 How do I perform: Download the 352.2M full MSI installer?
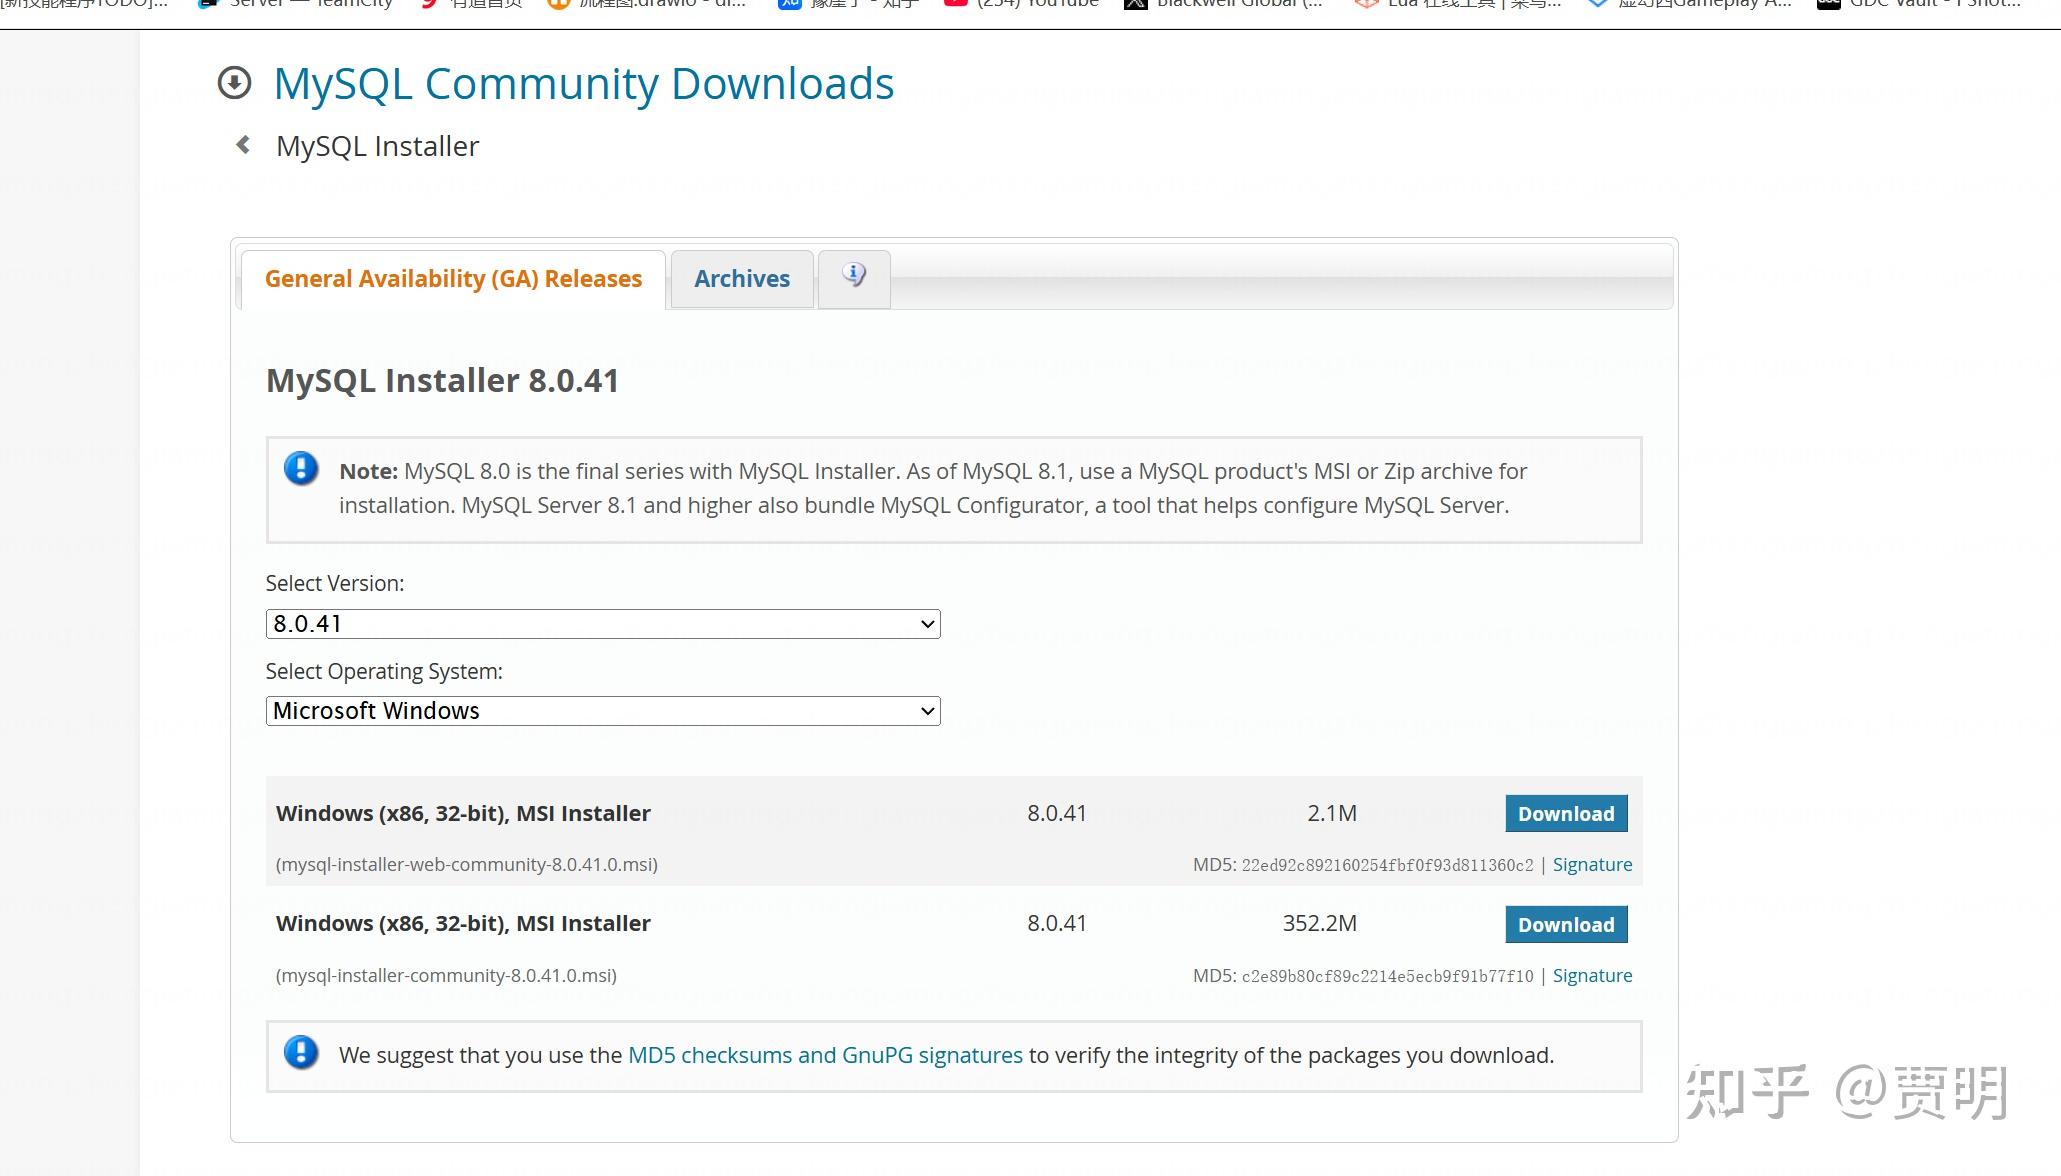(x=1566, y=925)
